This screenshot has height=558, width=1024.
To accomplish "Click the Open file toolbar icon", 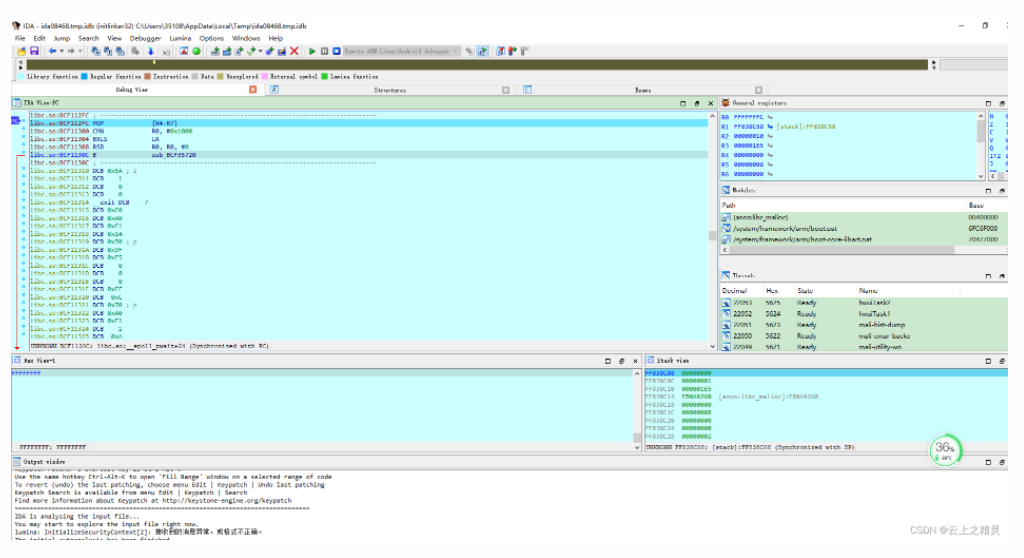I will point(22,51).
